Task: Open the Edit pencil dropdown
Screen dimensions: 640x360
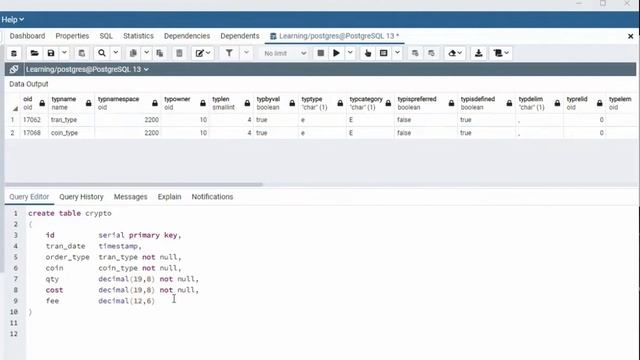Action: click(202, 53)
